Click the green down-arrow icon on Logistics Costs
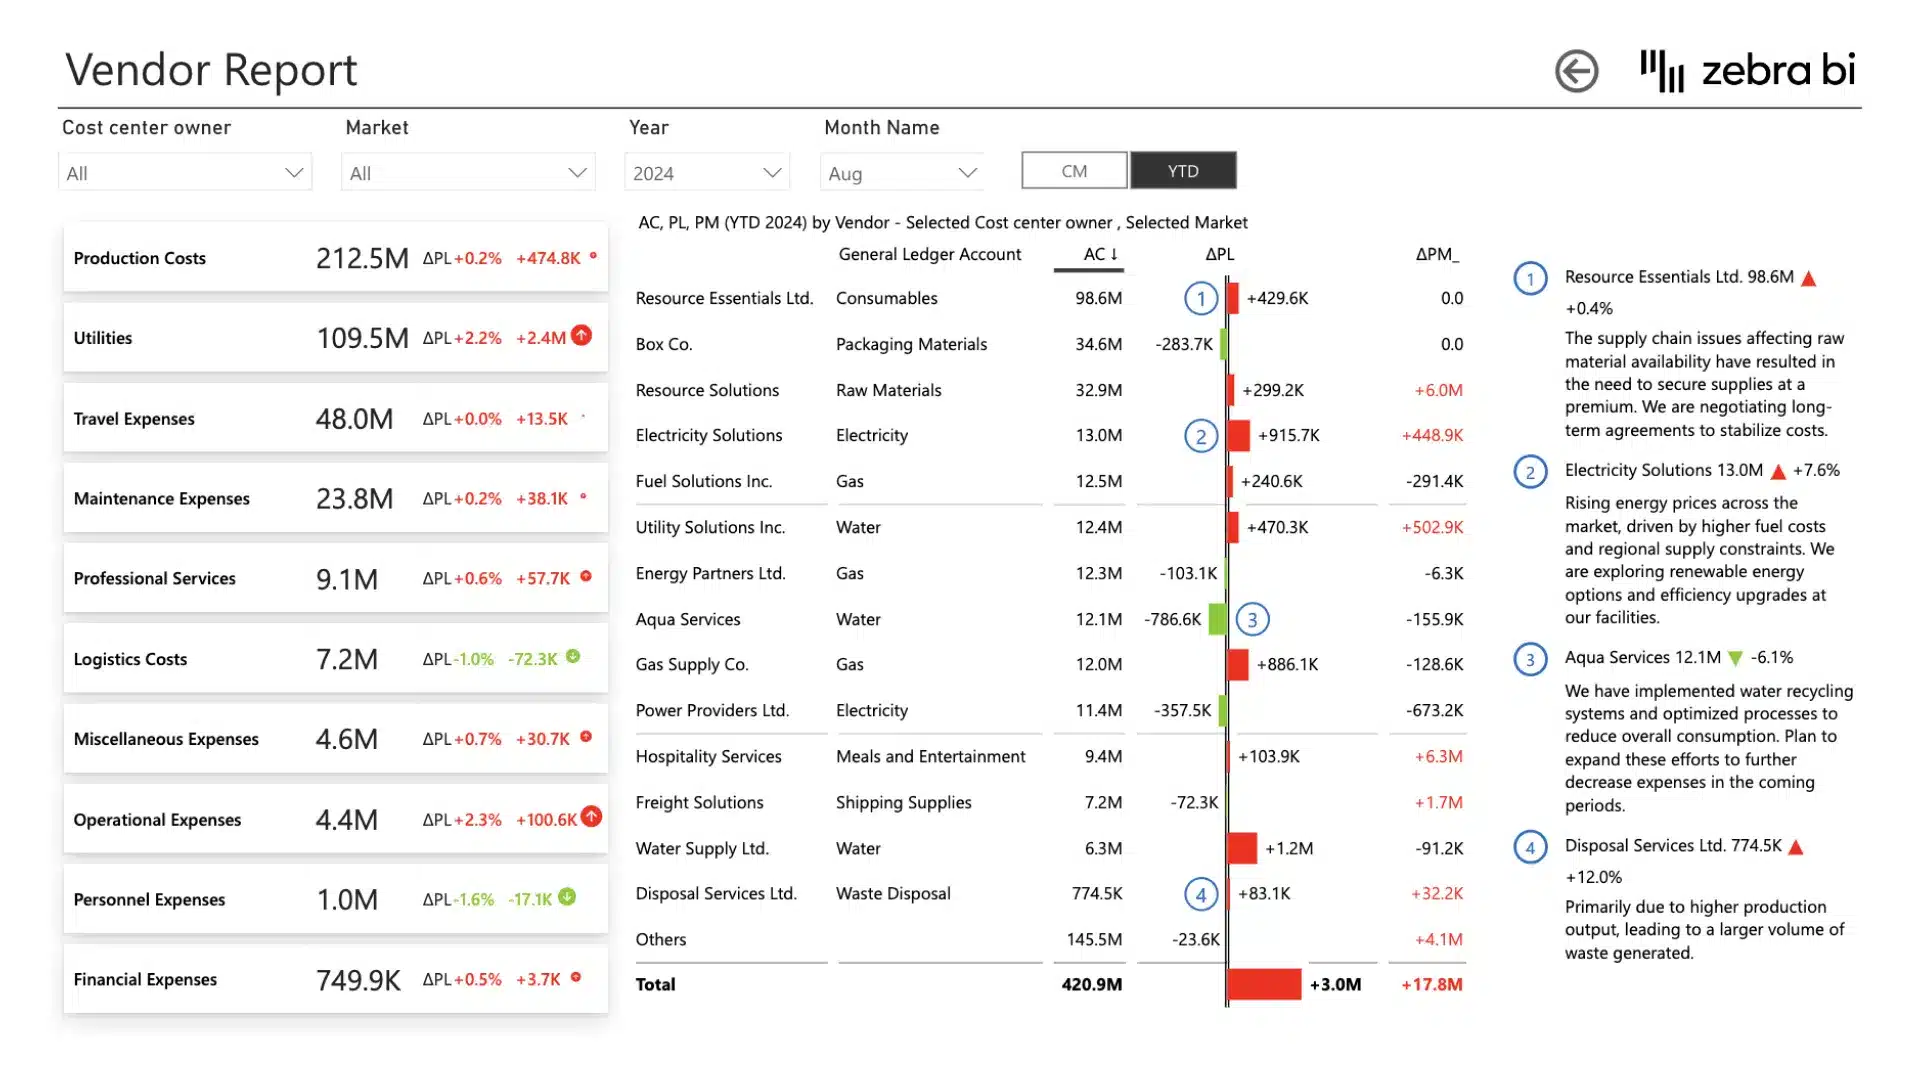Image resolution: width=1920 pixels, height=1080 pixels. coord(574,659)
